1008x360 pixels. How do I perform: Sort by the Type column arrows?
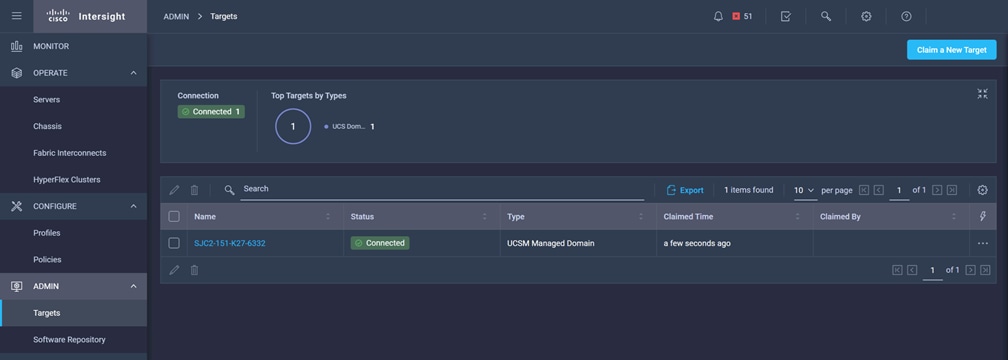pos(641,217)
